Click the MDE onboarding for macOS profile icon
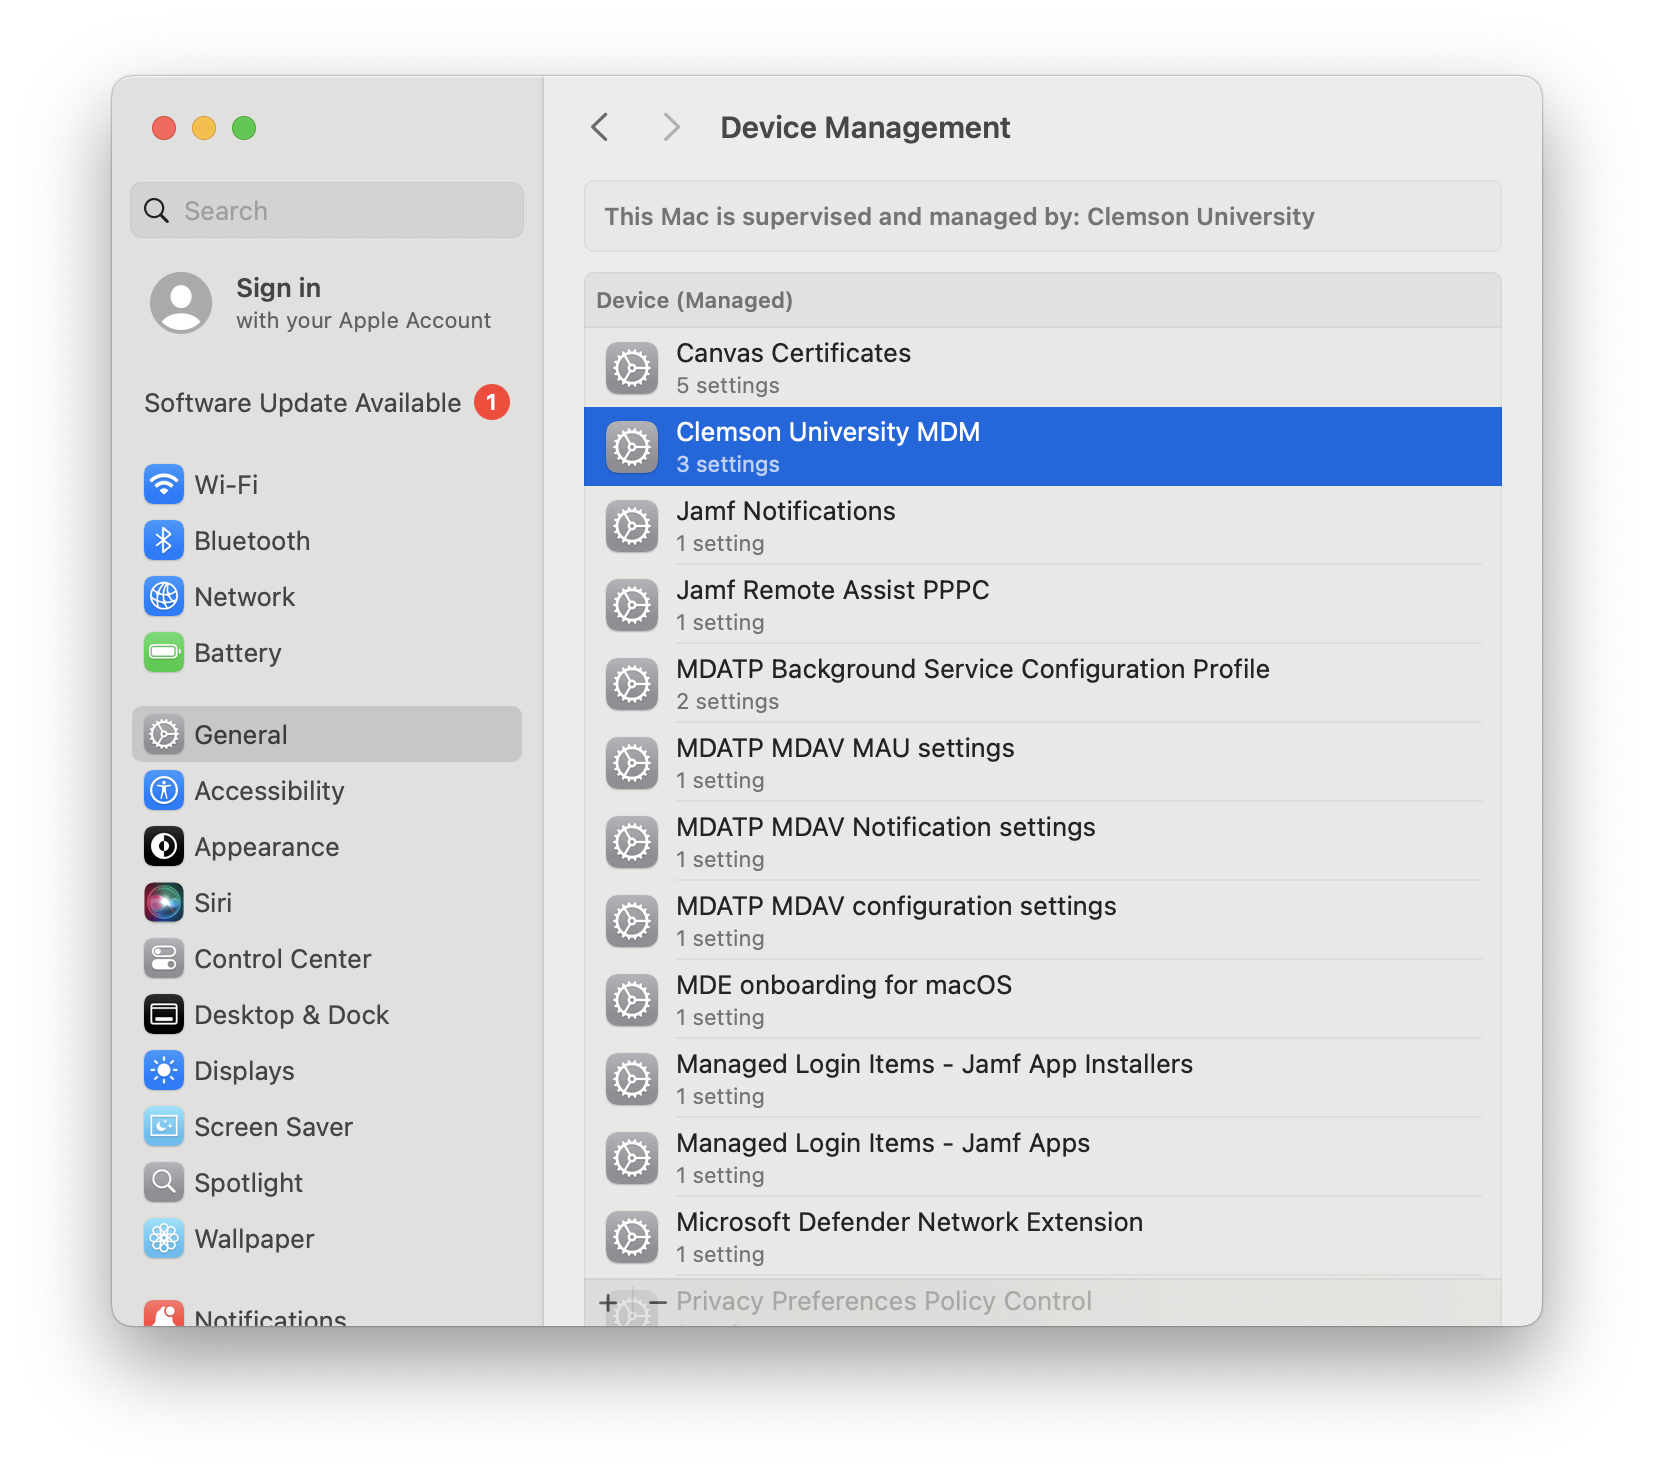The height and width of the screenshot is (1474, 1654). [x=632, y=1000]
